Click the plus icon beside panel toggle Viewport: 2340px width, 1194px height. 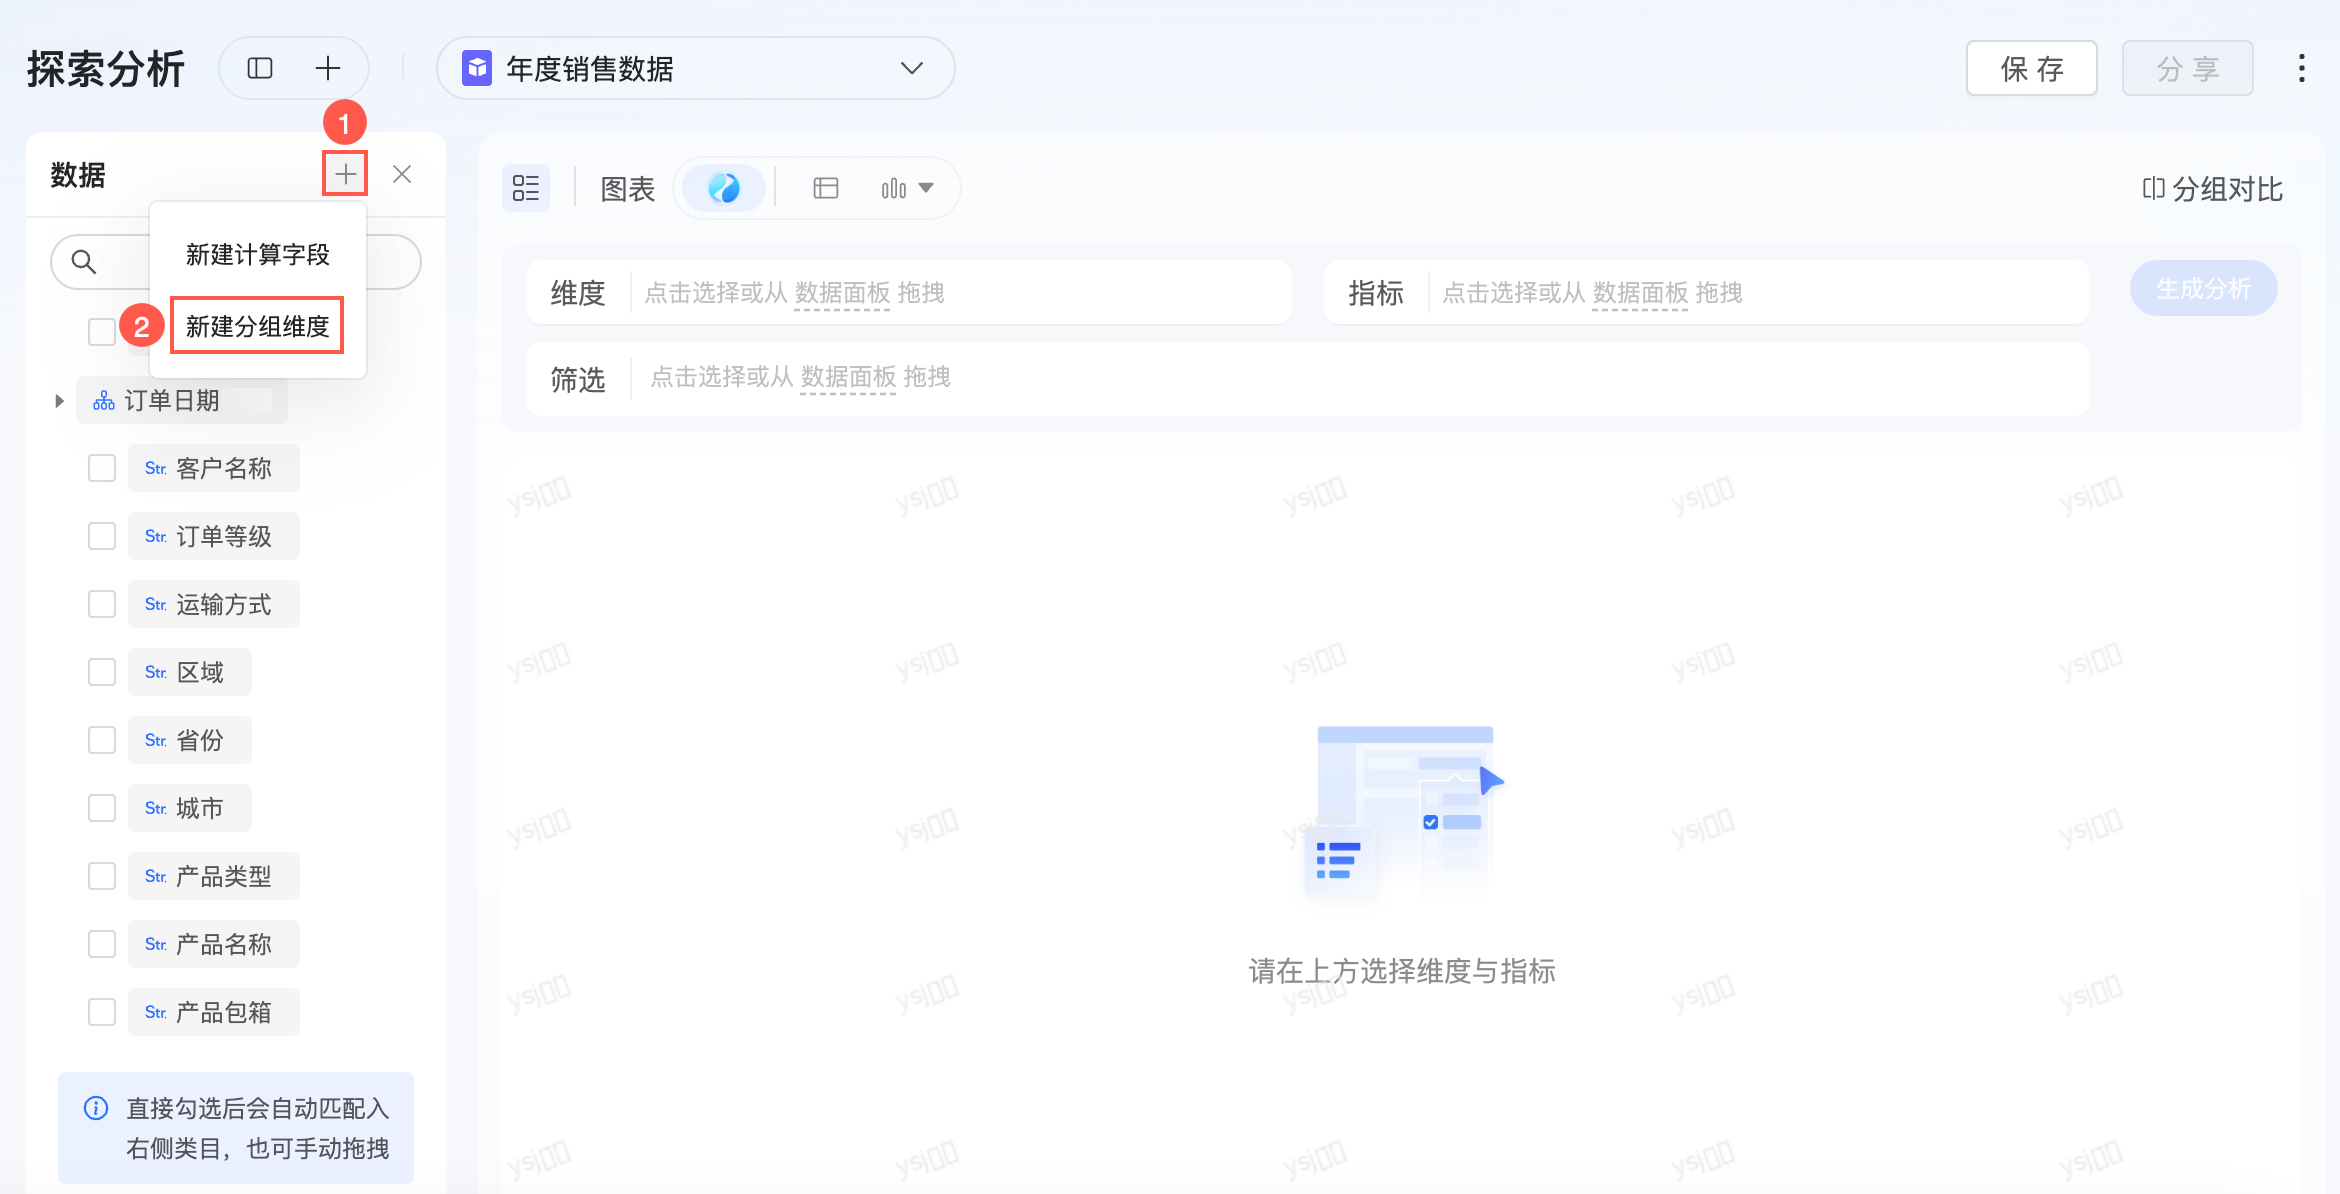[328, 68]
